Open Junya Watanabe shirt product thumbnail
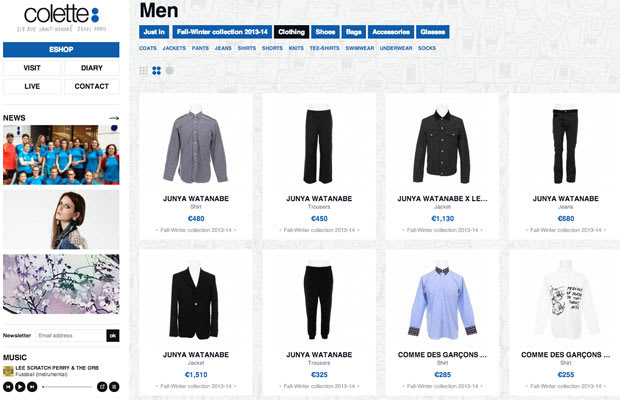This screenshot has height=400, width=620. [x=196, y=147]
